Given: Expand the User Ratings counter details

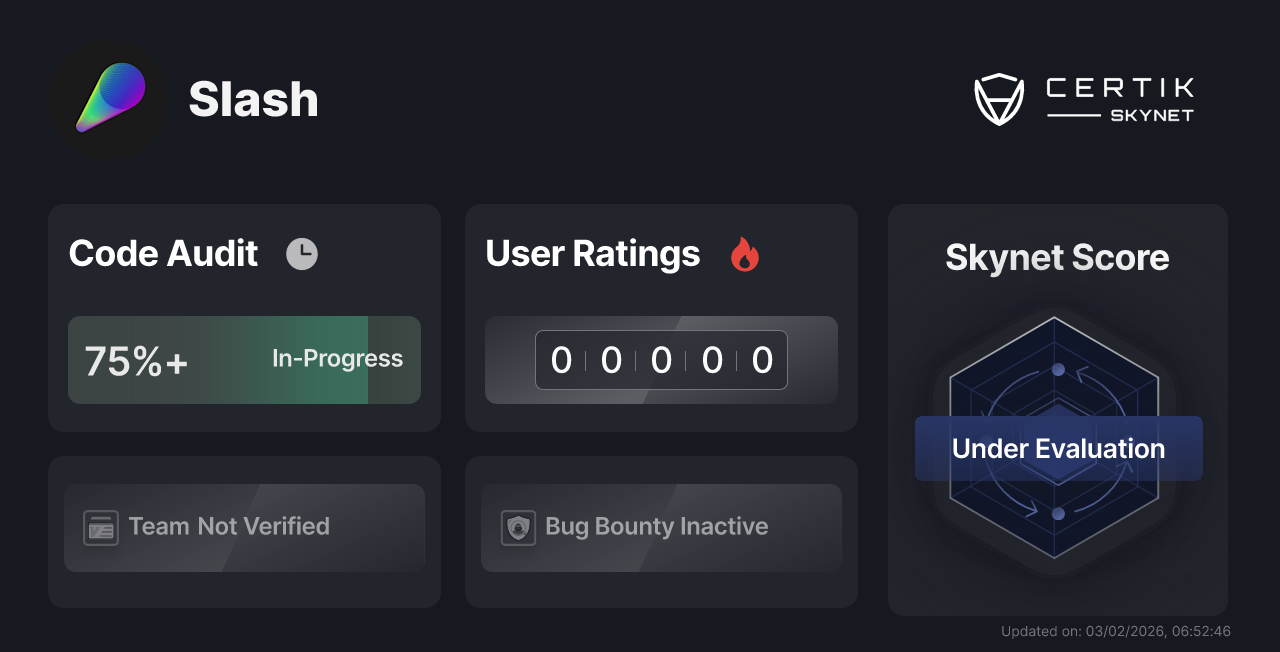Looking at the screenshot, I should point(661,360).
